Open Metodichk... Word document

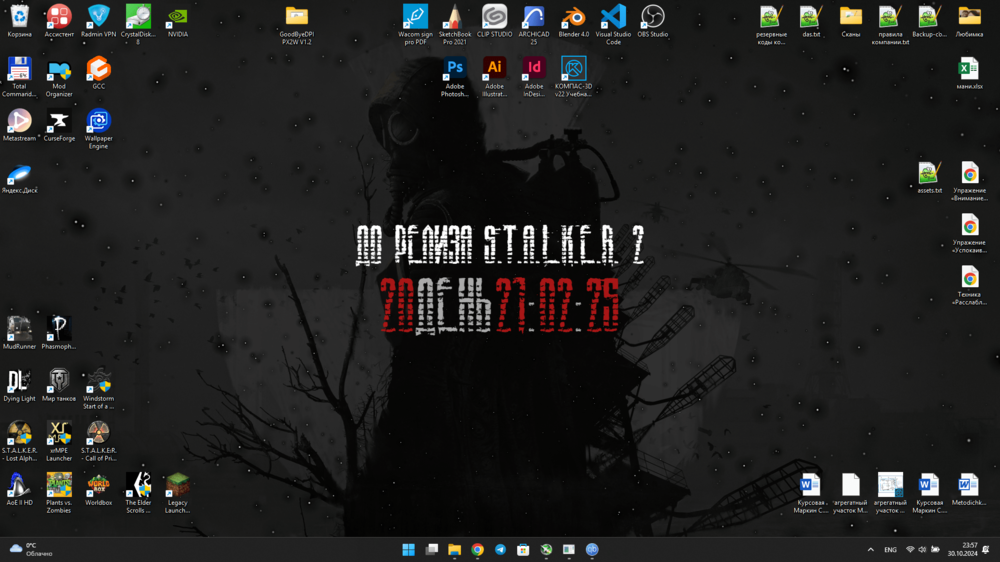[969, 489]
